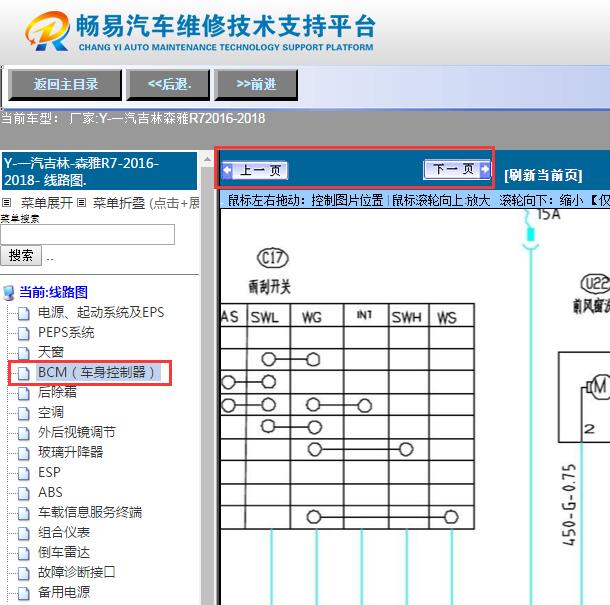
Task: Open 故障诊断接口 tree item
Action: [77, 572]
